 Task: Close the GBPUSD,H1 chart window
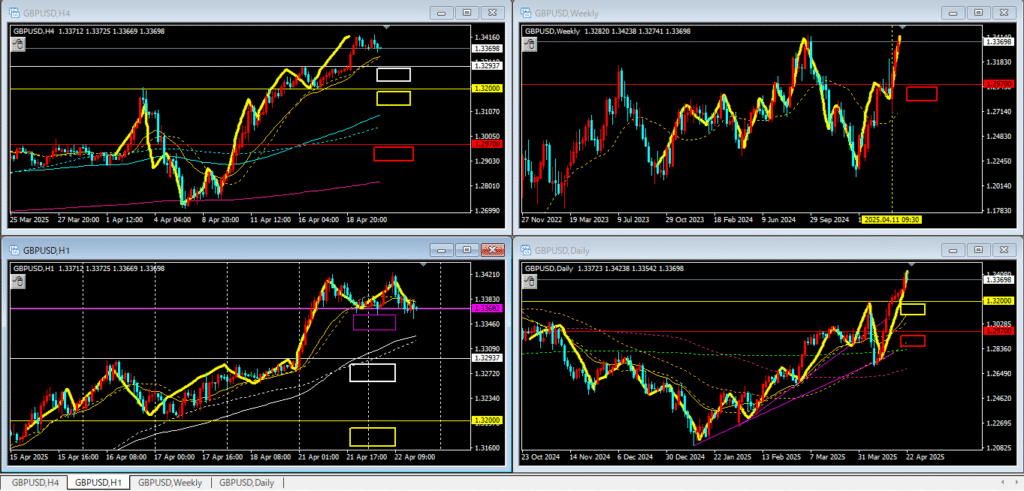point(492,249)
